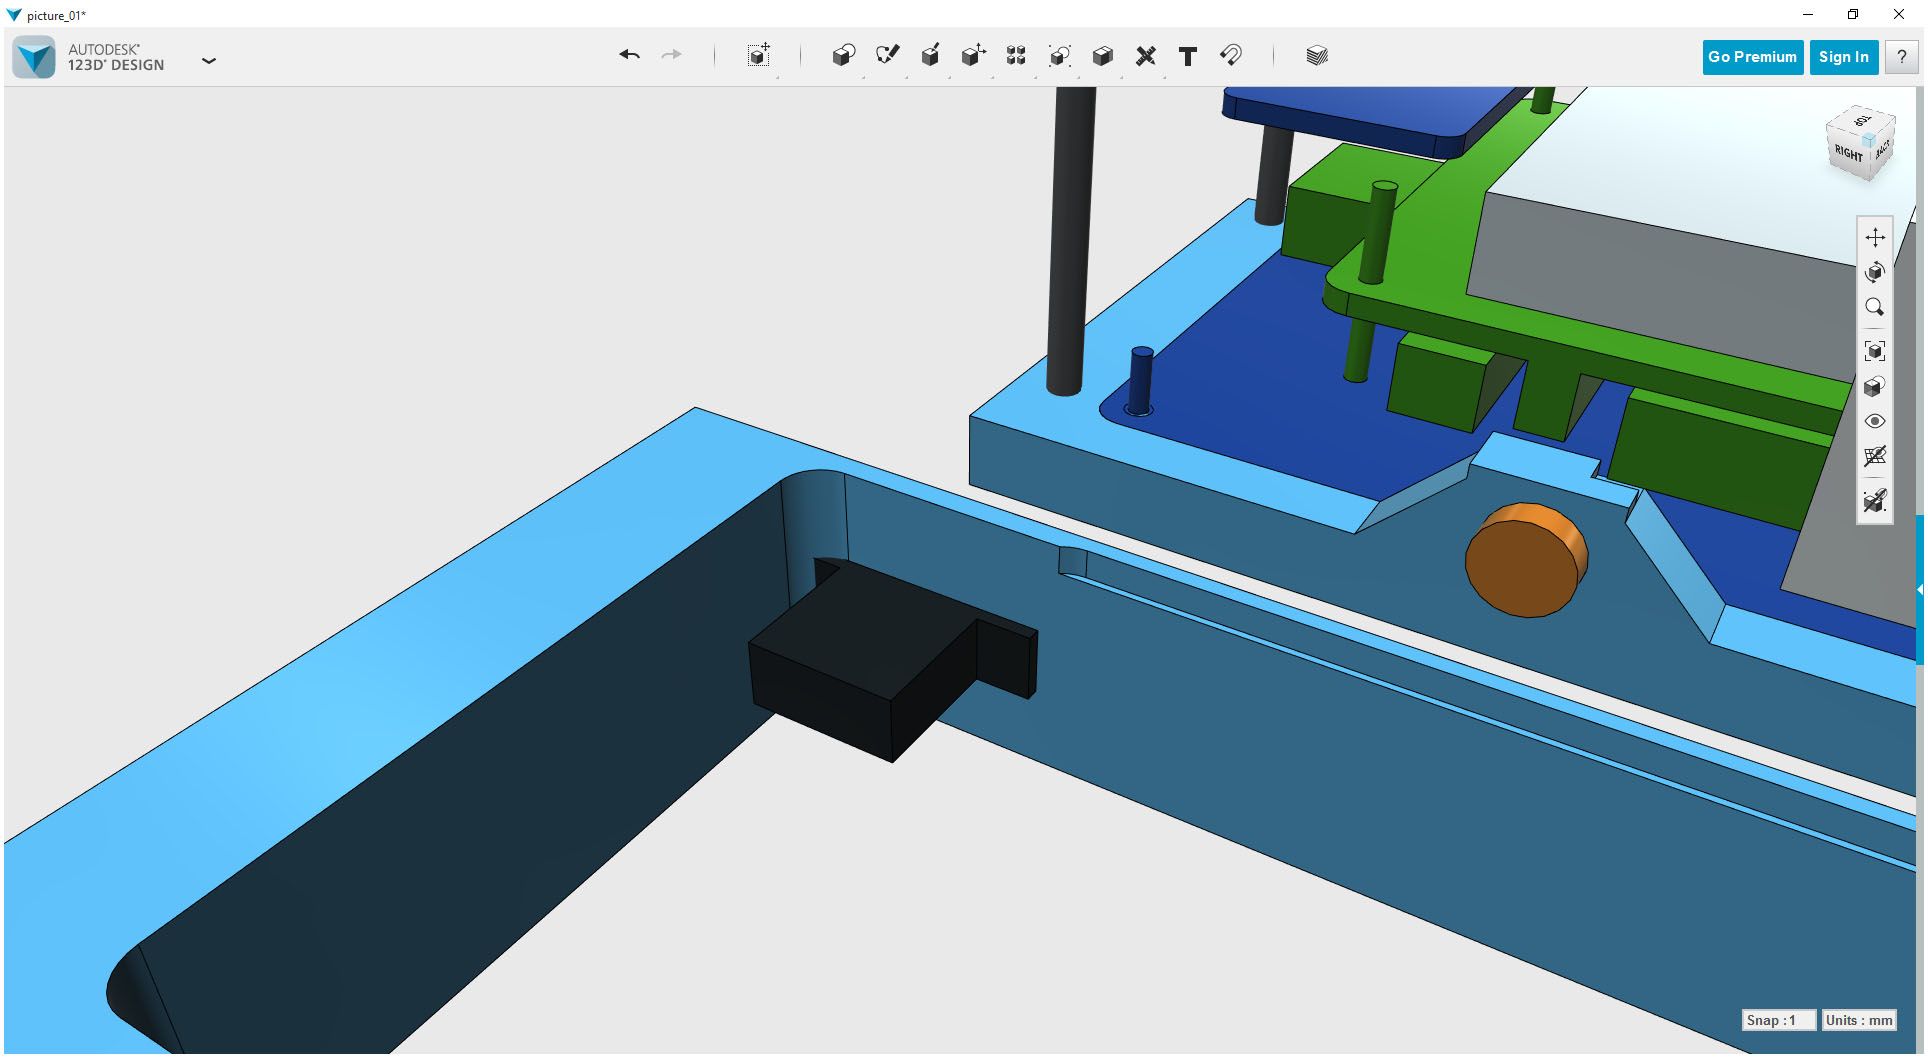This screenshot has height=1058, width=1928.
Task: Select the Snap magnet tool
Action: (1231, 56)
